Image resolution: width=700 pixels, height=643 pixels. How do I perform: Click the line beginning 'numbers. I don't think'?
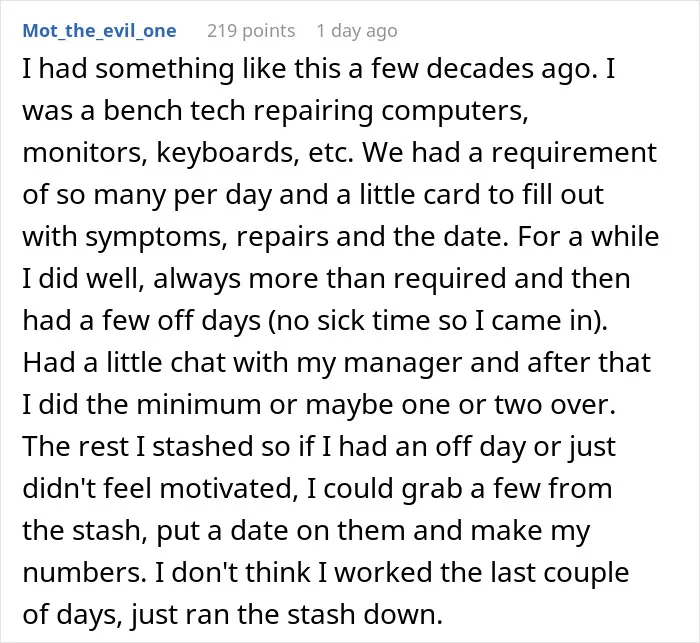click(326, 572)
